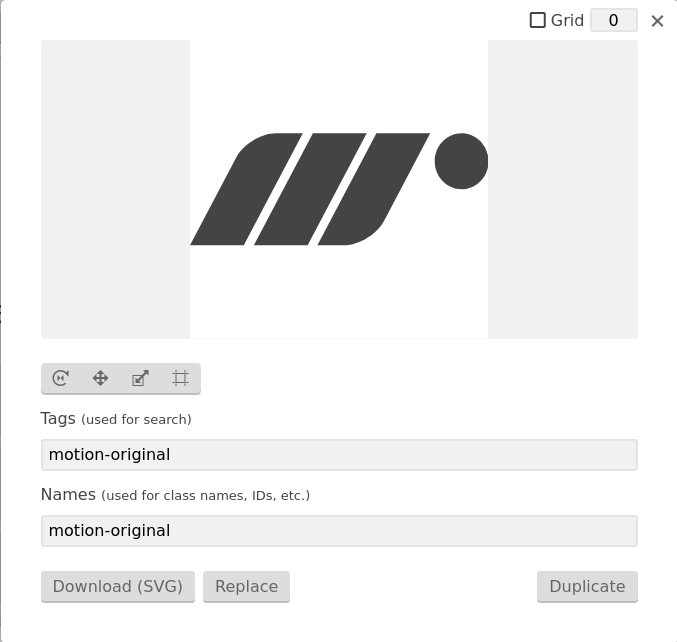Image resolution: width=677 pixels, height=642 pixels.
Task: Click inside the Tags input field
Action: coord(339,455)
